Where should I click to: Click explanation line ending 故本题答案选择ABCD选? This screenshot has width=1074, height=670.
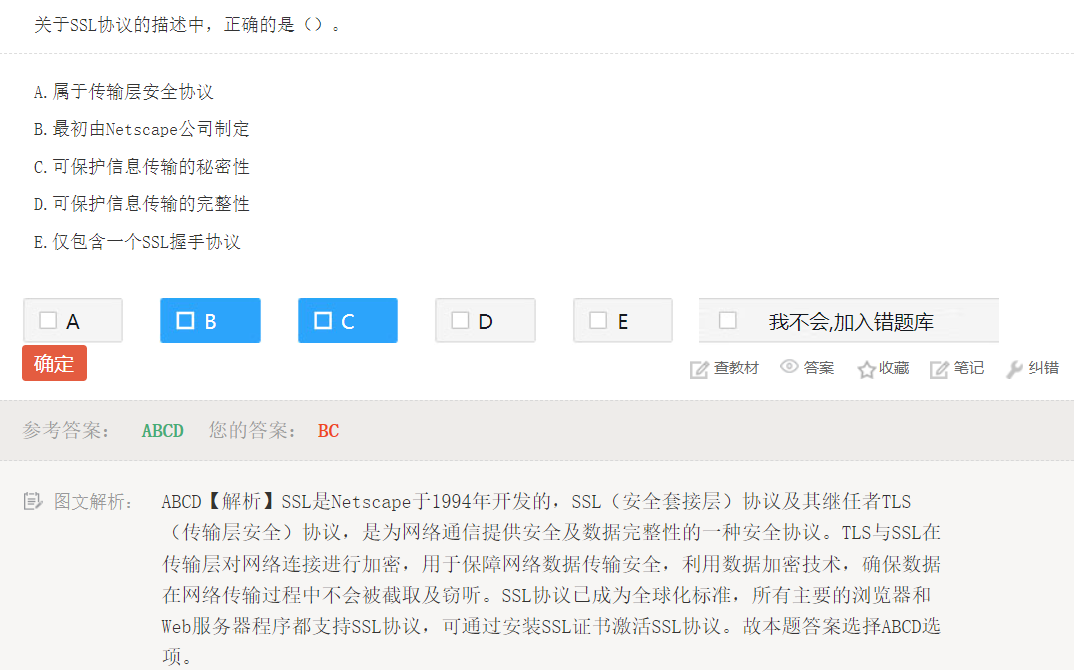[551, 625]
